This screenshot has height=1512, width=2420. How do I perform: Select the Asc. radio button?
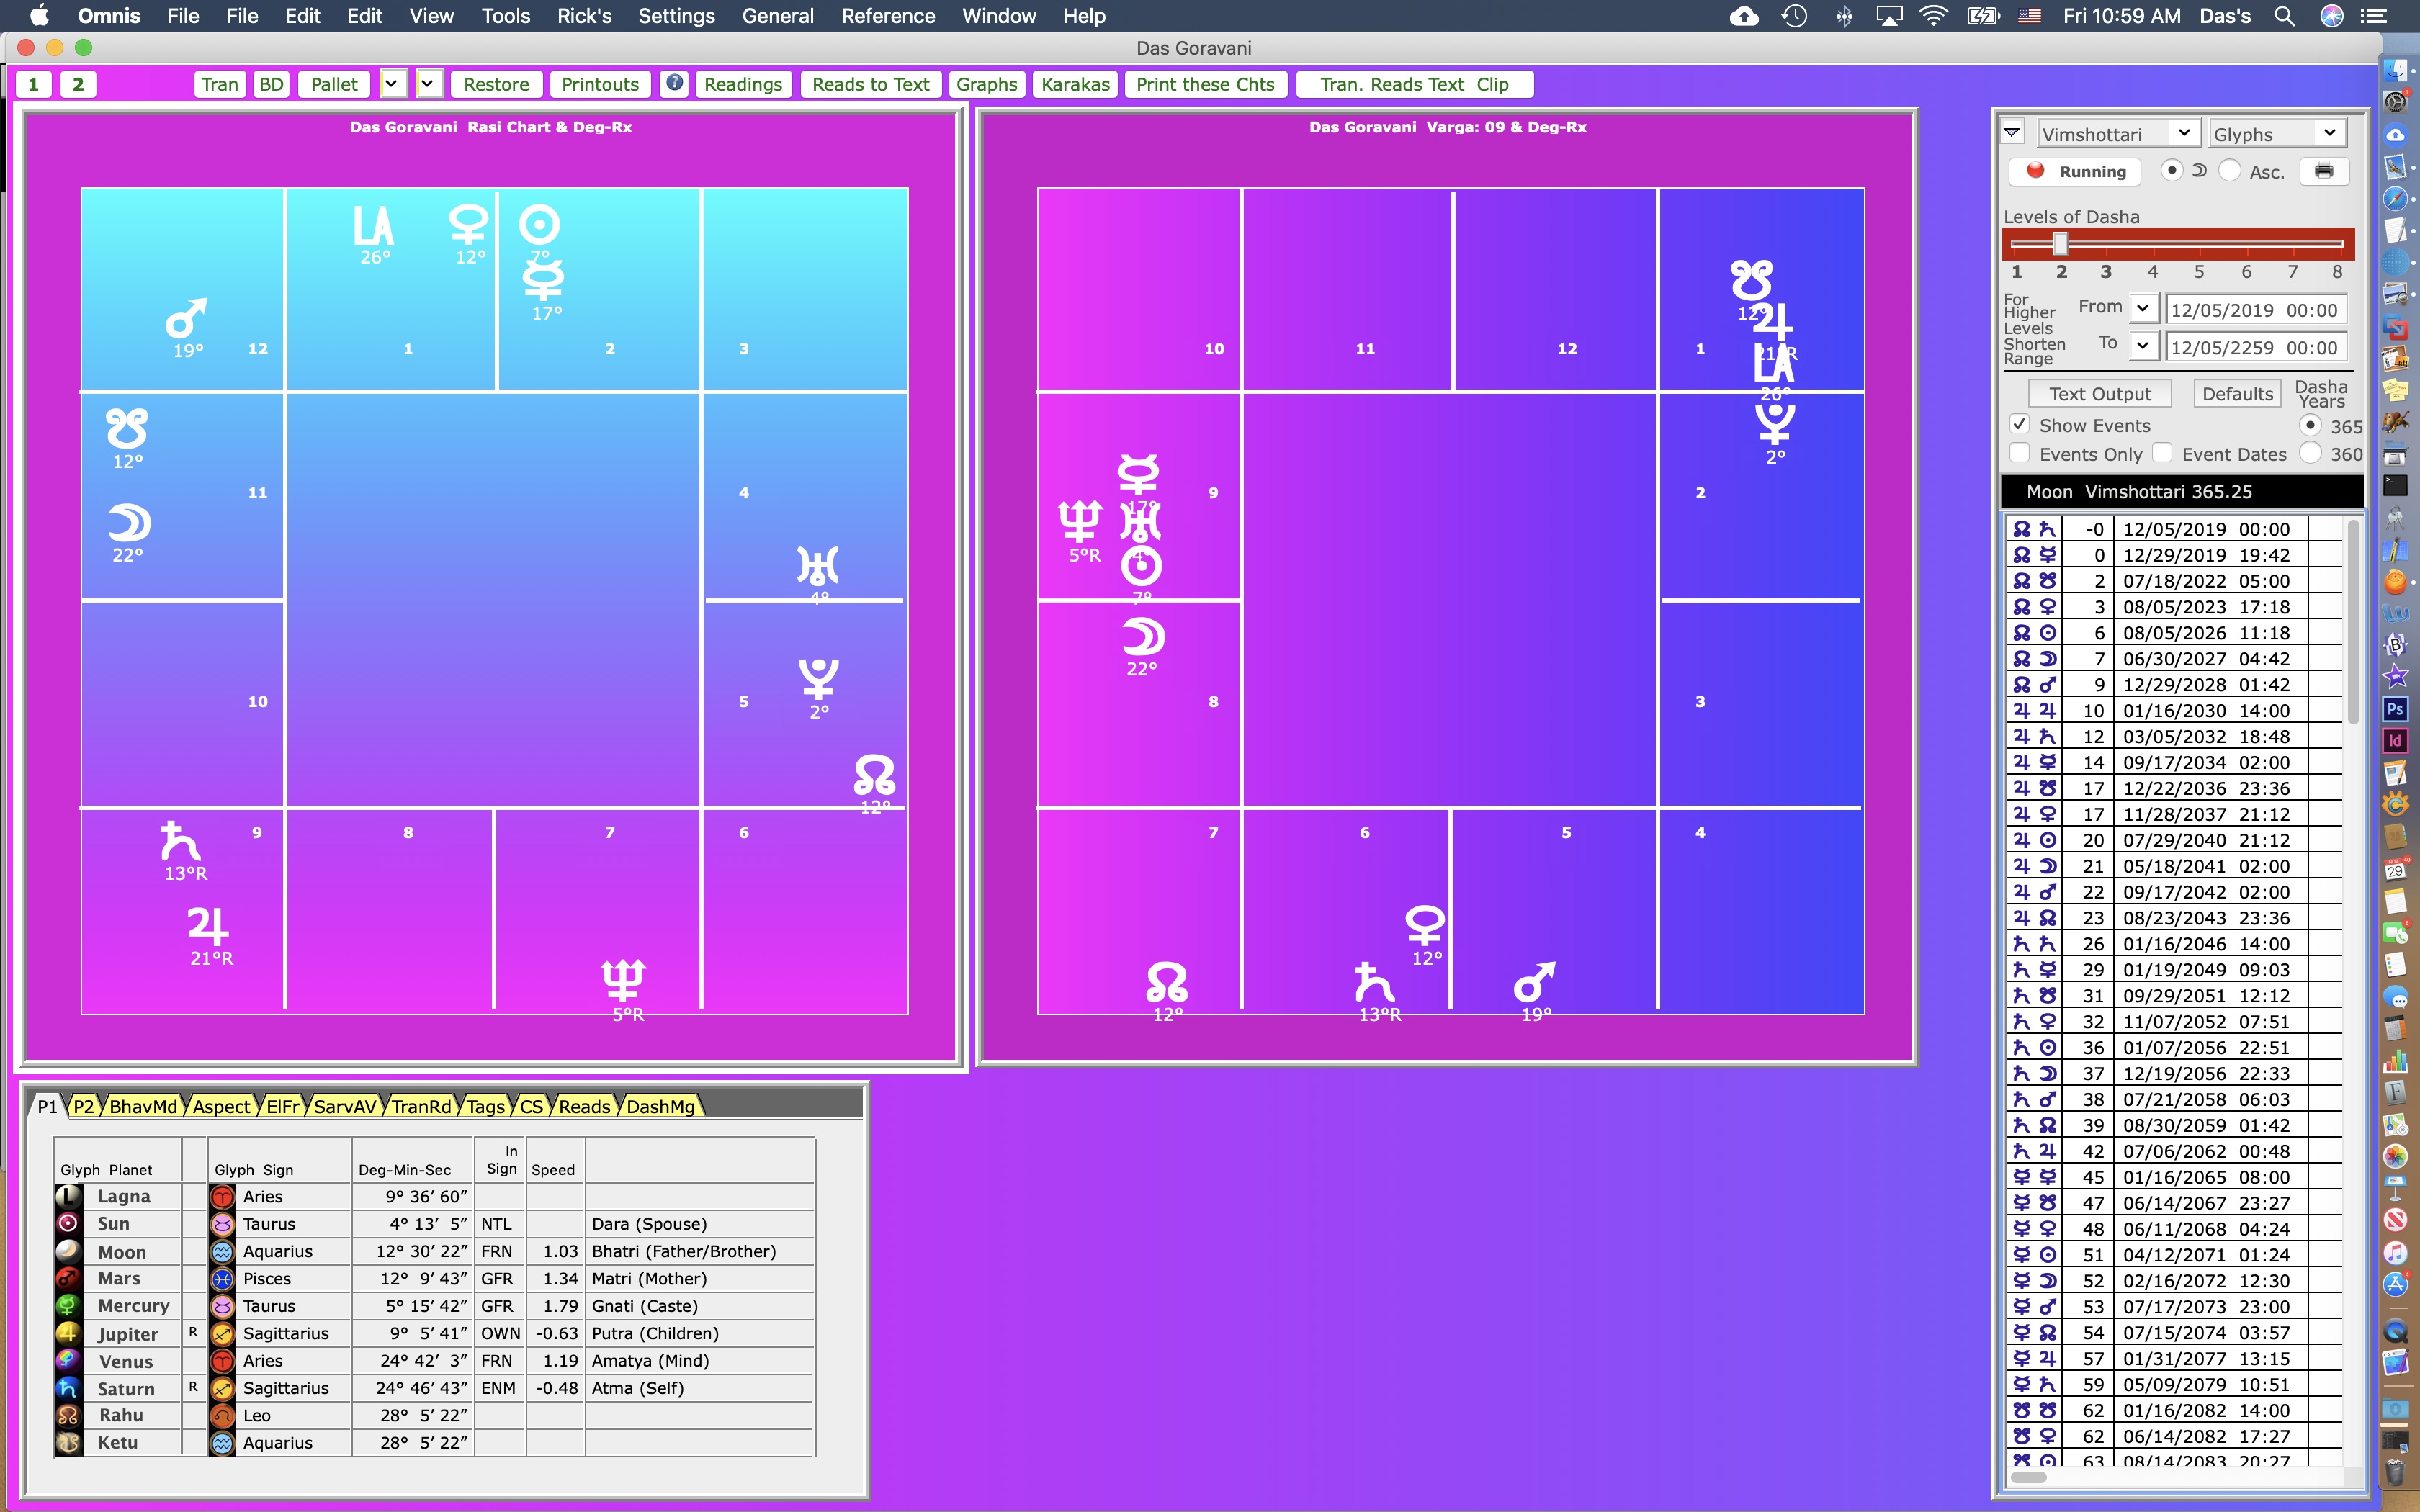[x=2229, y=171]
